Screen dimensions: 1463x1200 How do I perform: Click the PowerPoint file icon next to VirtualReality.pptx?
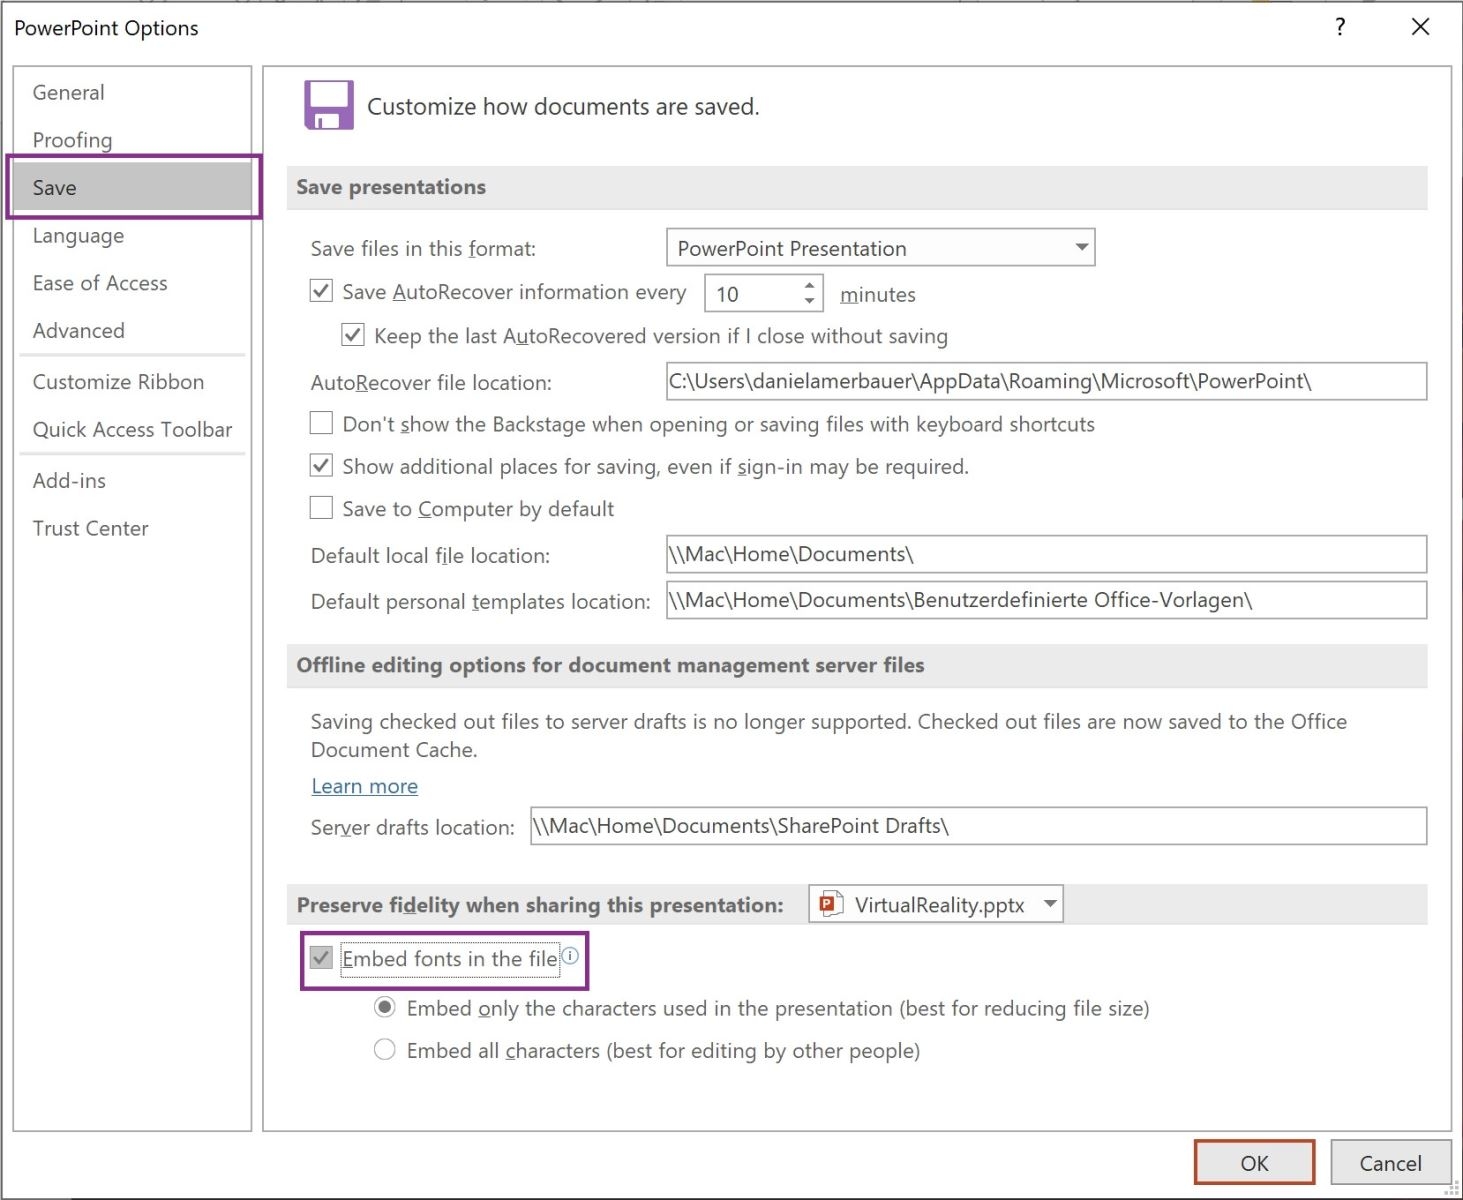(831, 904)
